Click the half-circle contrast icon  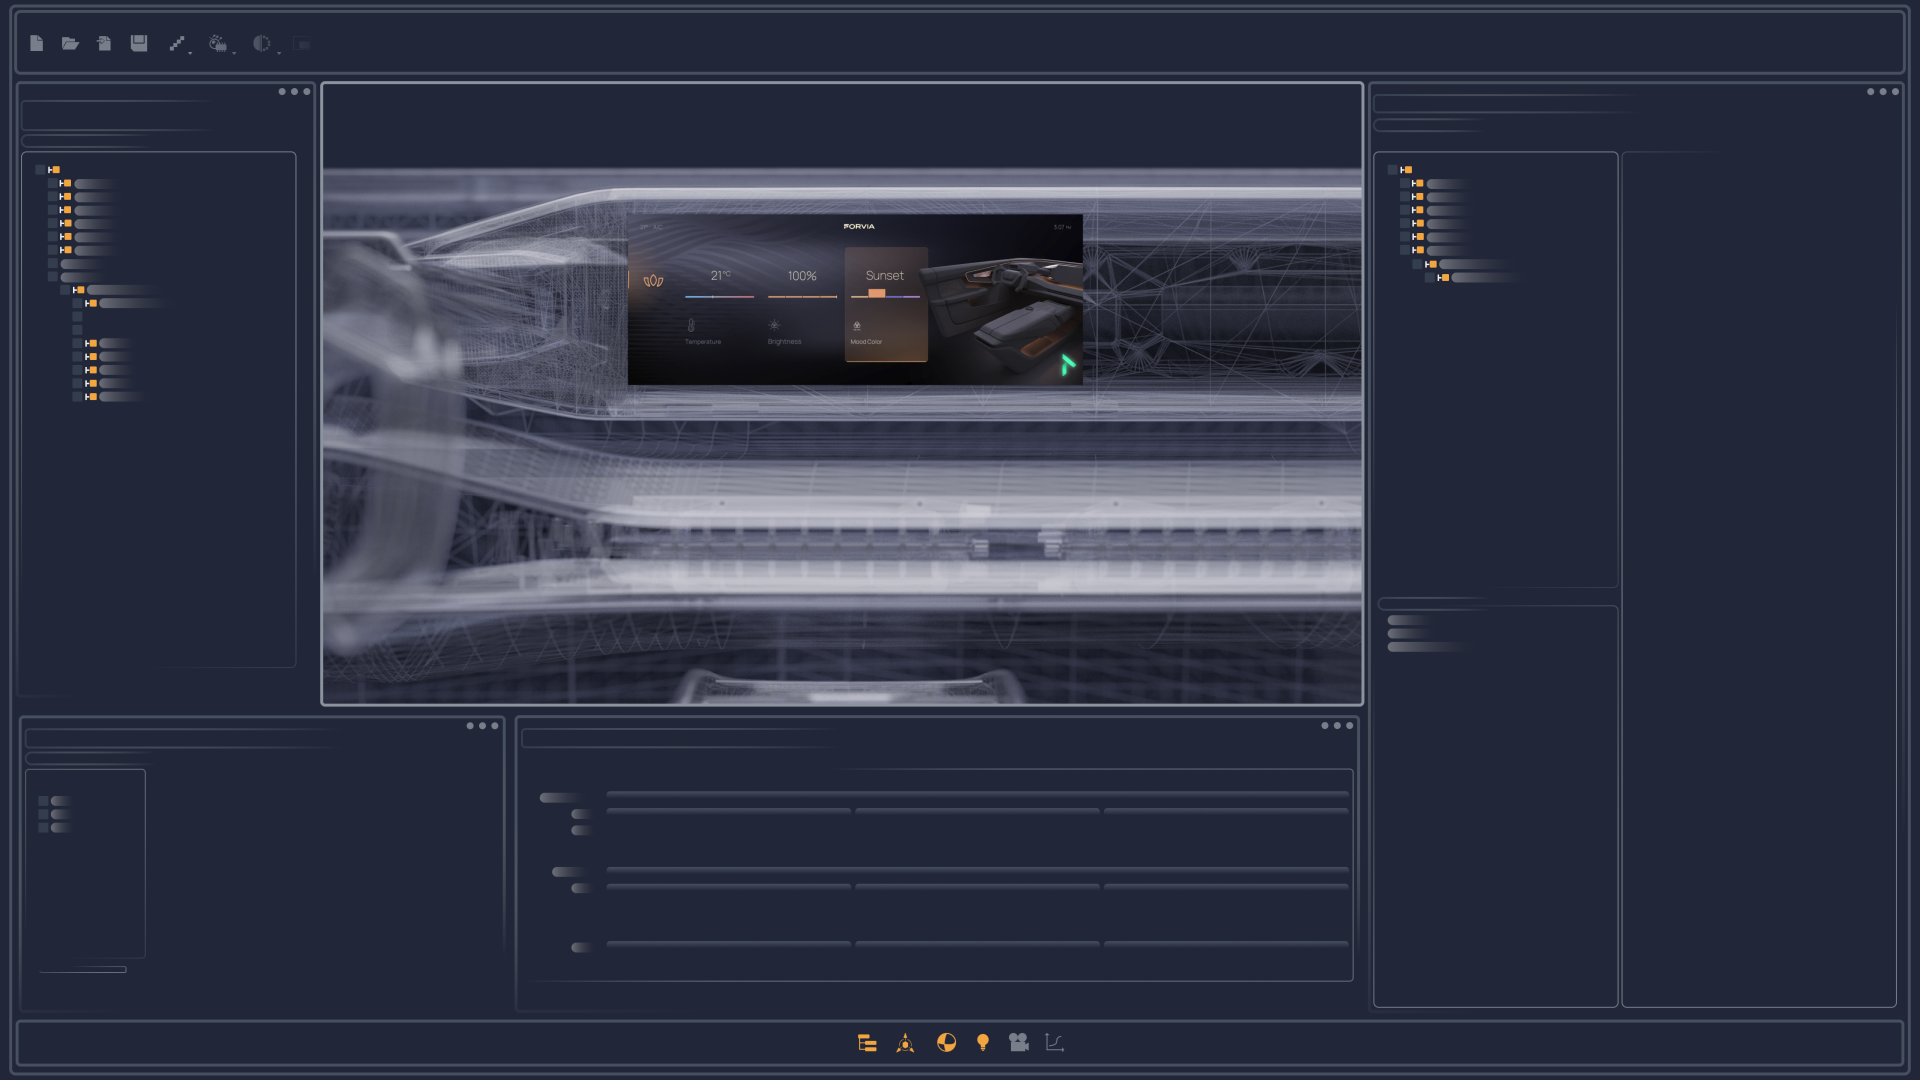261,43
